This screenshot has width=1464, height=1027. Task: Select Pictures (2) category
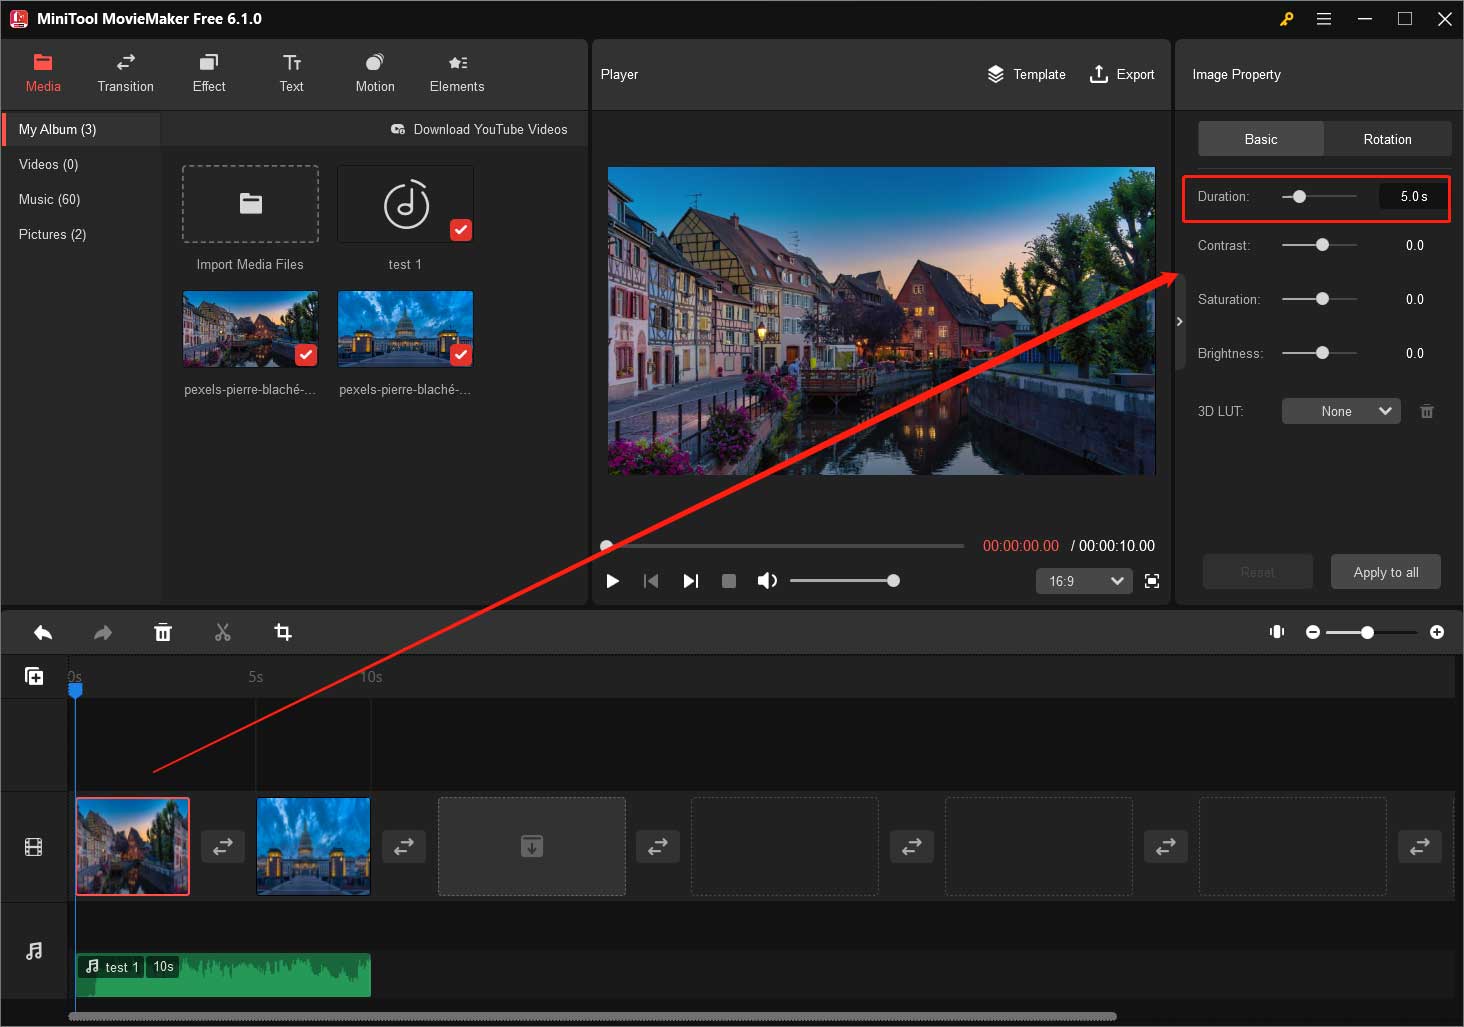pos(81,234)
